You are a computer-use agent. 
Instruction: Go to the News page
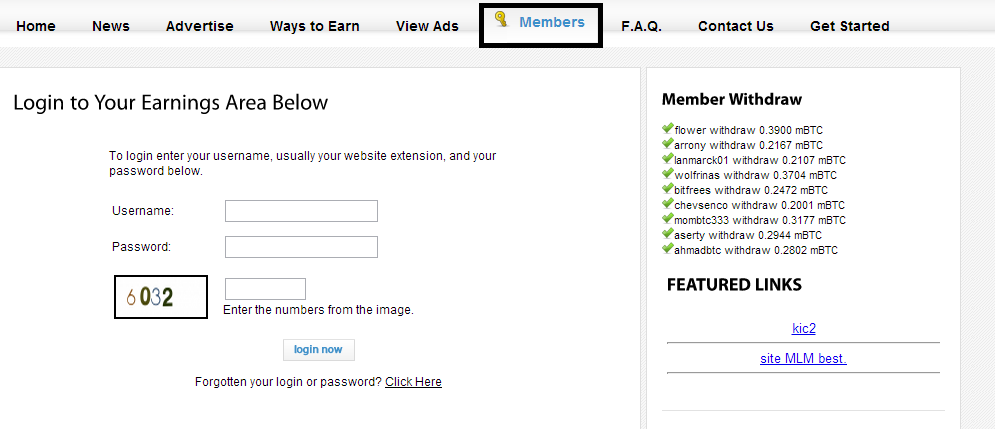110,26
